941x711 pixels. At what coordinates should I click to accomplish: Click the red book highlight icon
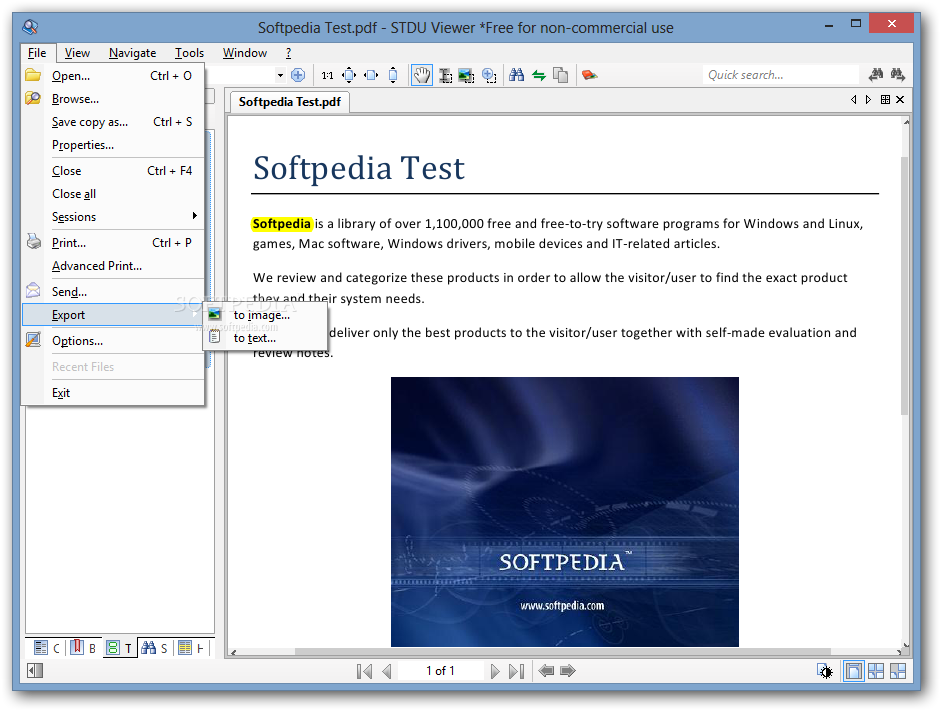(x=589, y=75)
